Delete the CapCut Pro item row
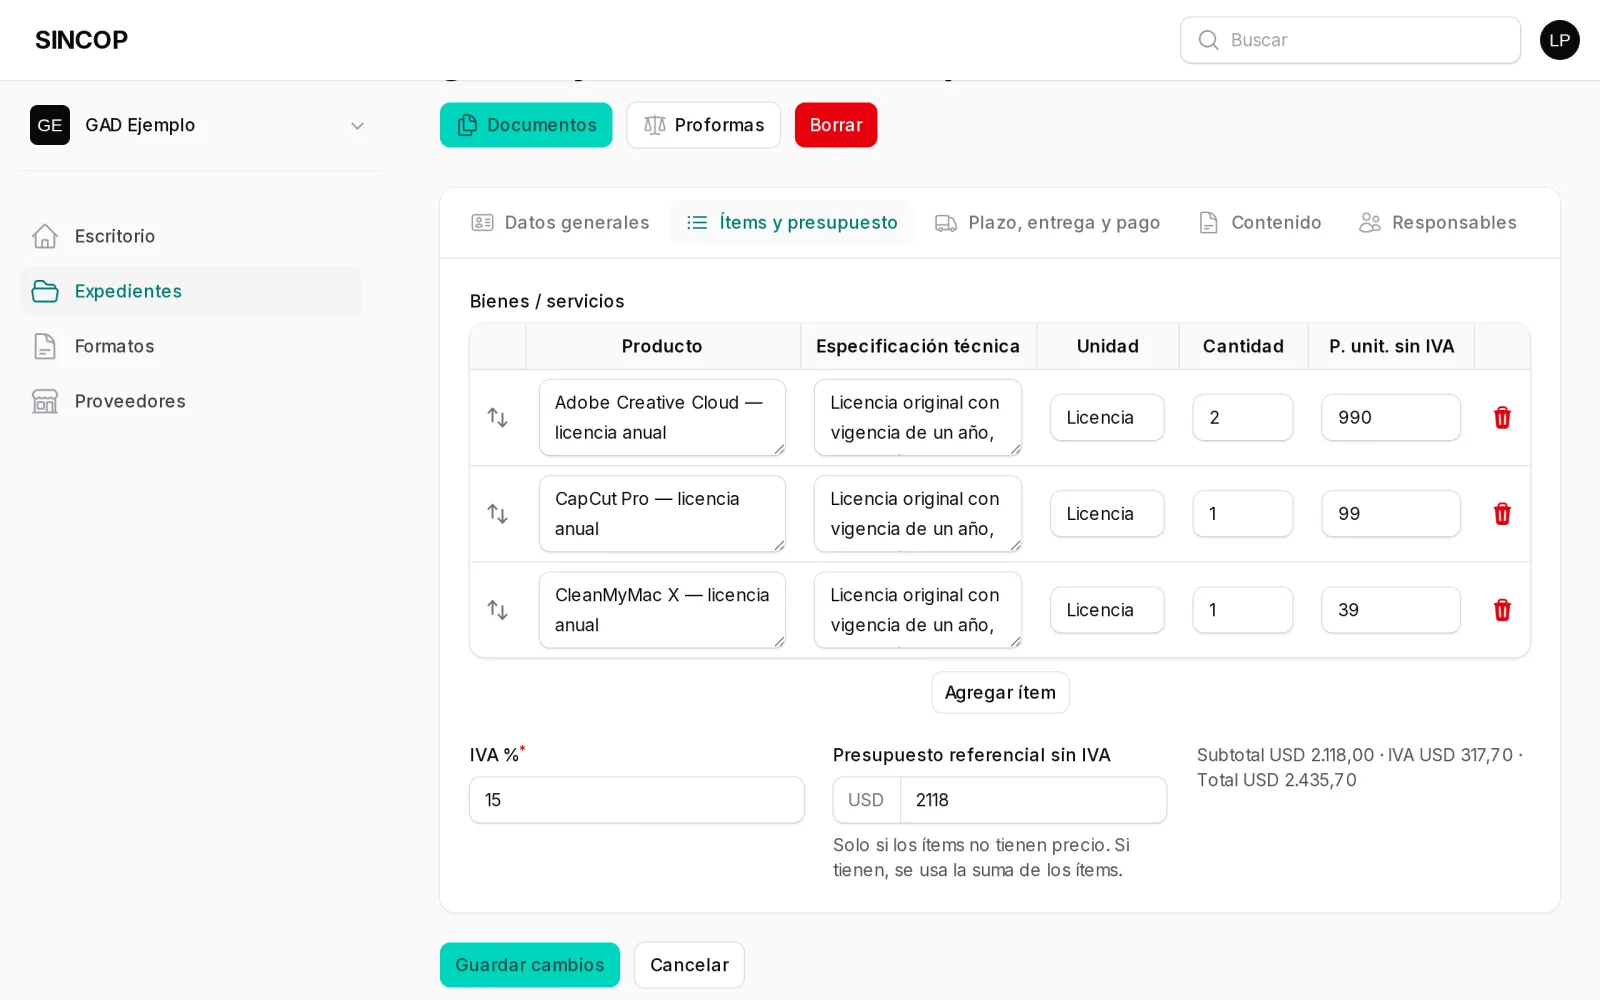This screenshot has height=1000, width=1600. click(x=1502, y=514)
